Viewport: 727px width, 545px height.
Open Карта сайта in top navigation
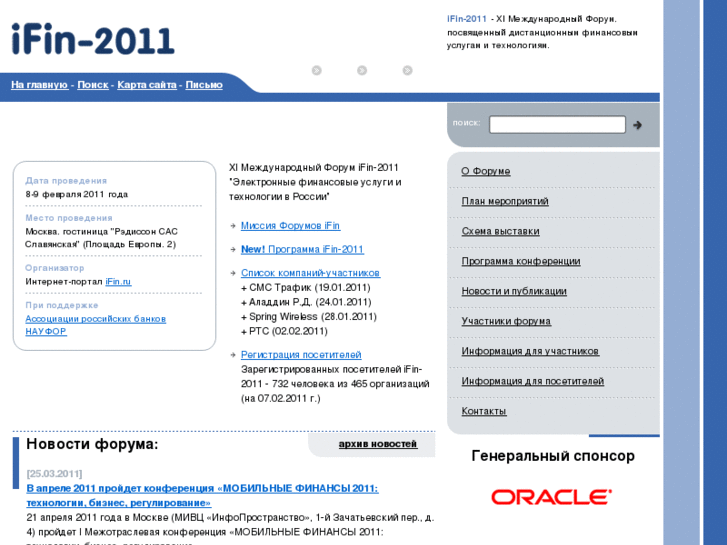(147, 85)
